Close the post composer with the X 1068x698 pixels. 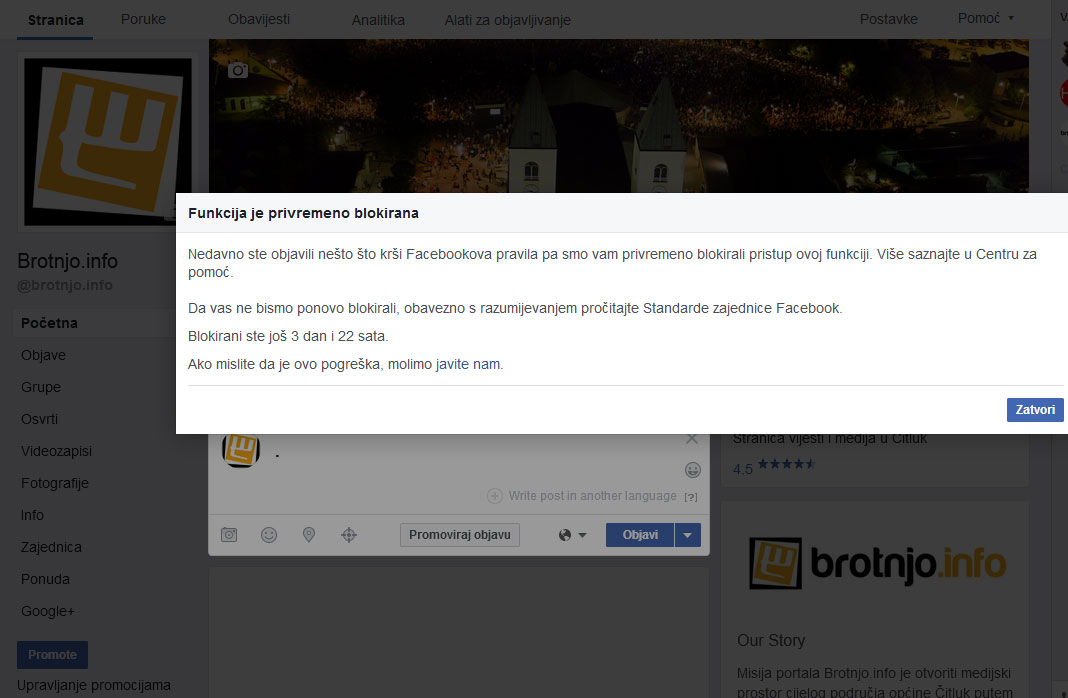pos(692,439)
